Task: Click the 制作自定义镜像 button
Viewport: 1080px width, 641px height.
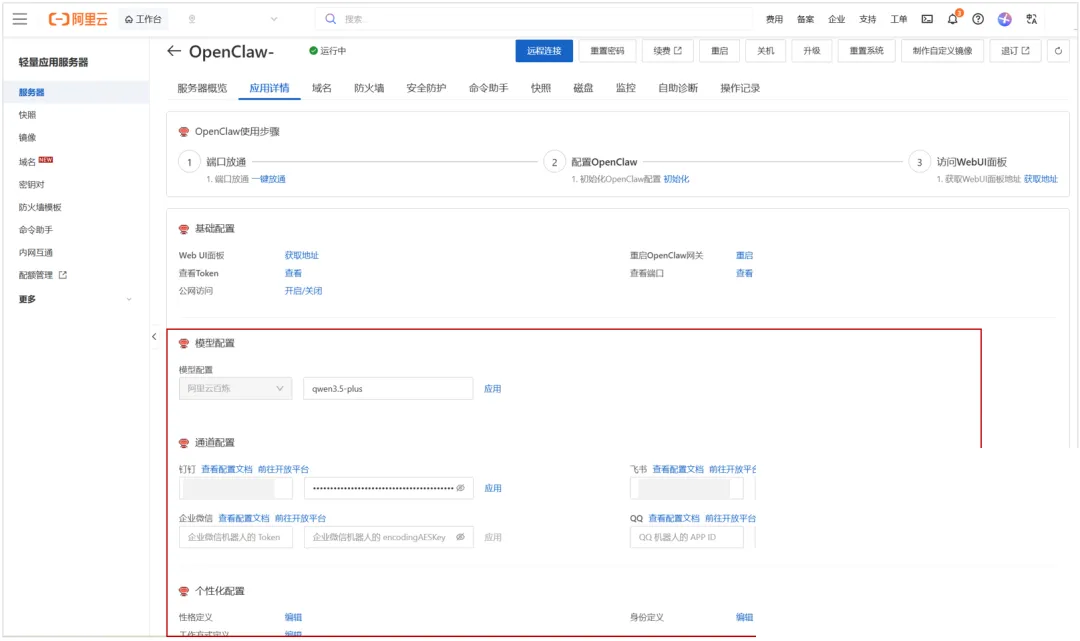Action: point(942,51)
